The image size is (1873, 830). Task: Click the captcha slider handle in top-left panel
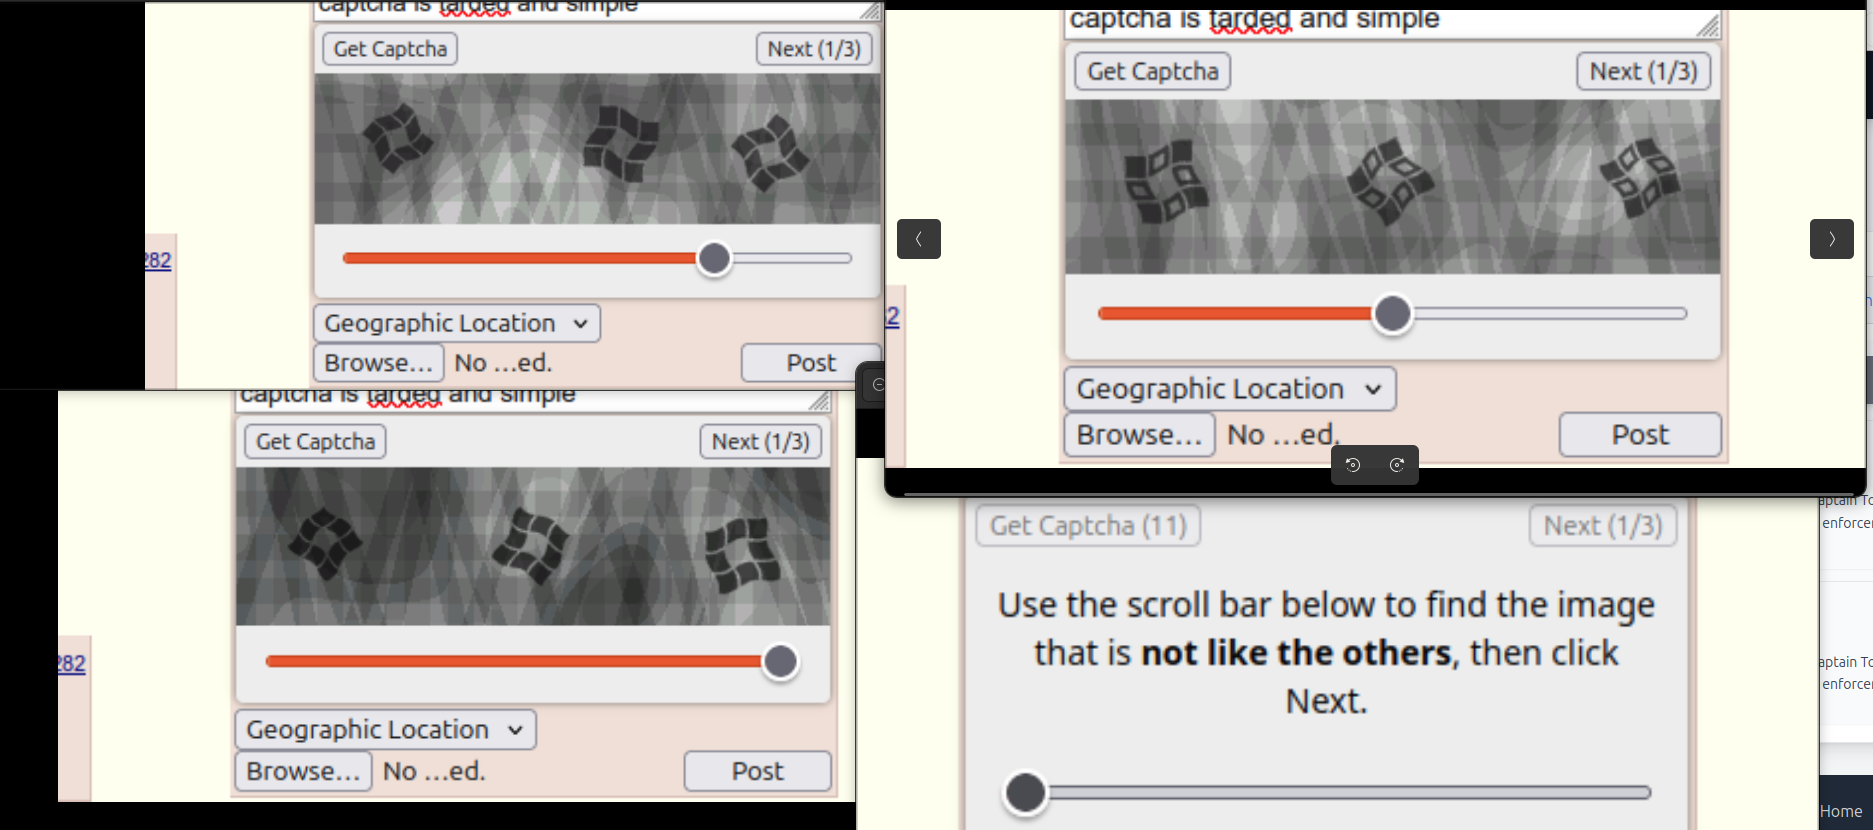click(x=714, y=258)
